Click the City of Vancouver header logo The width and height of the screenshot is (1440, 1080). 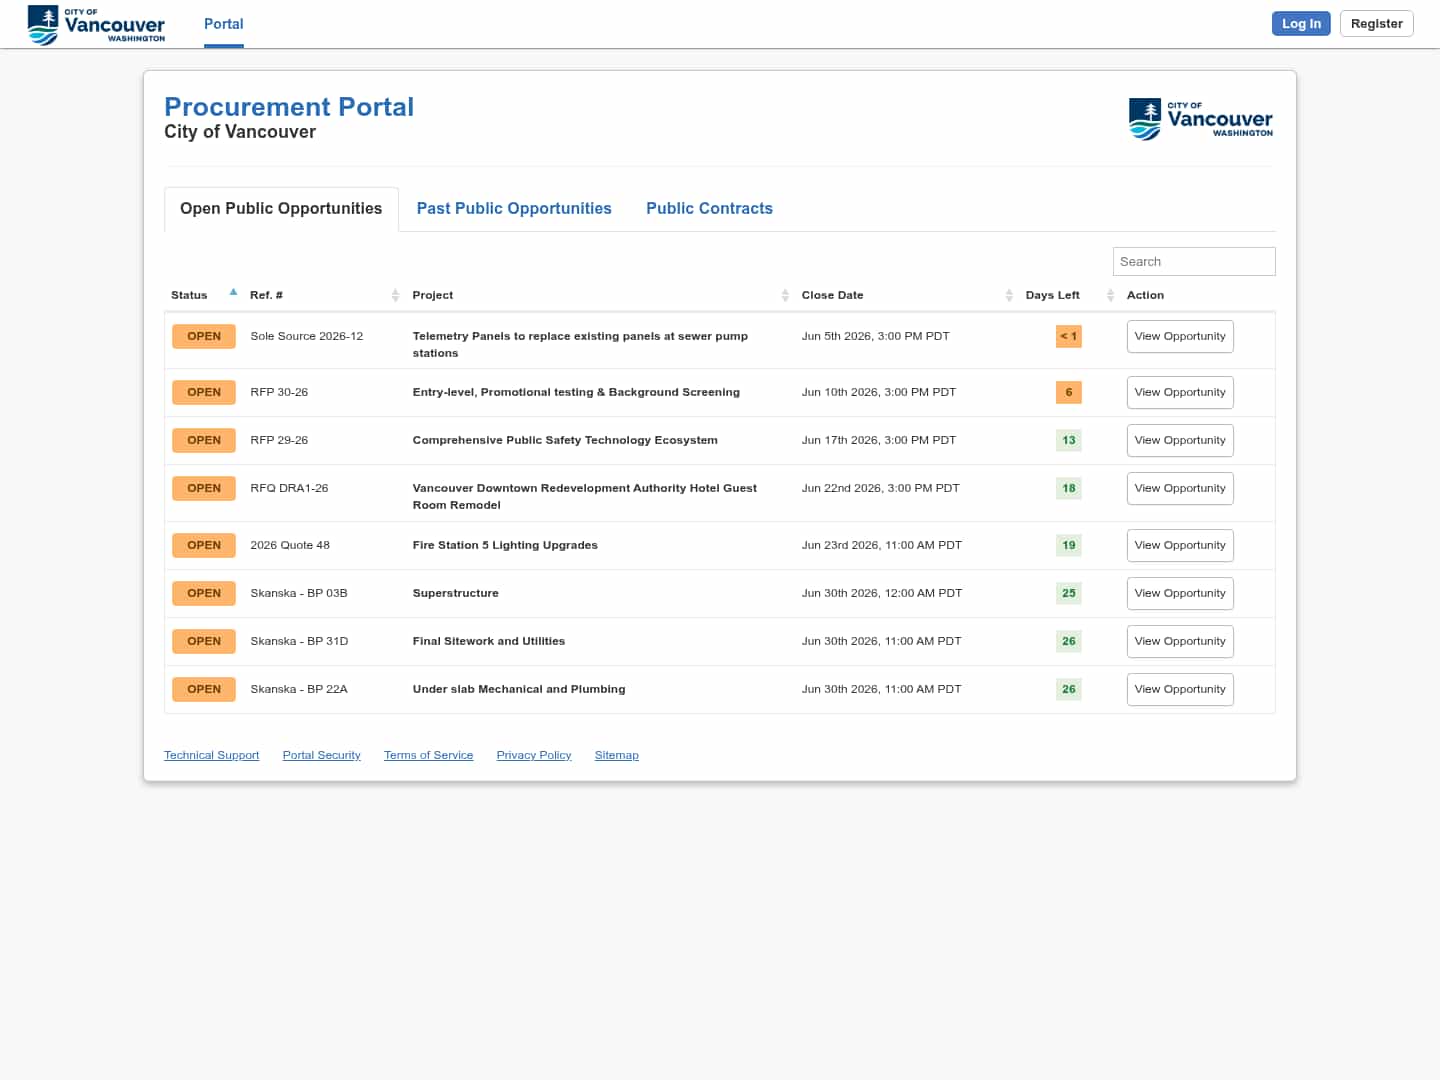(96, 24)
